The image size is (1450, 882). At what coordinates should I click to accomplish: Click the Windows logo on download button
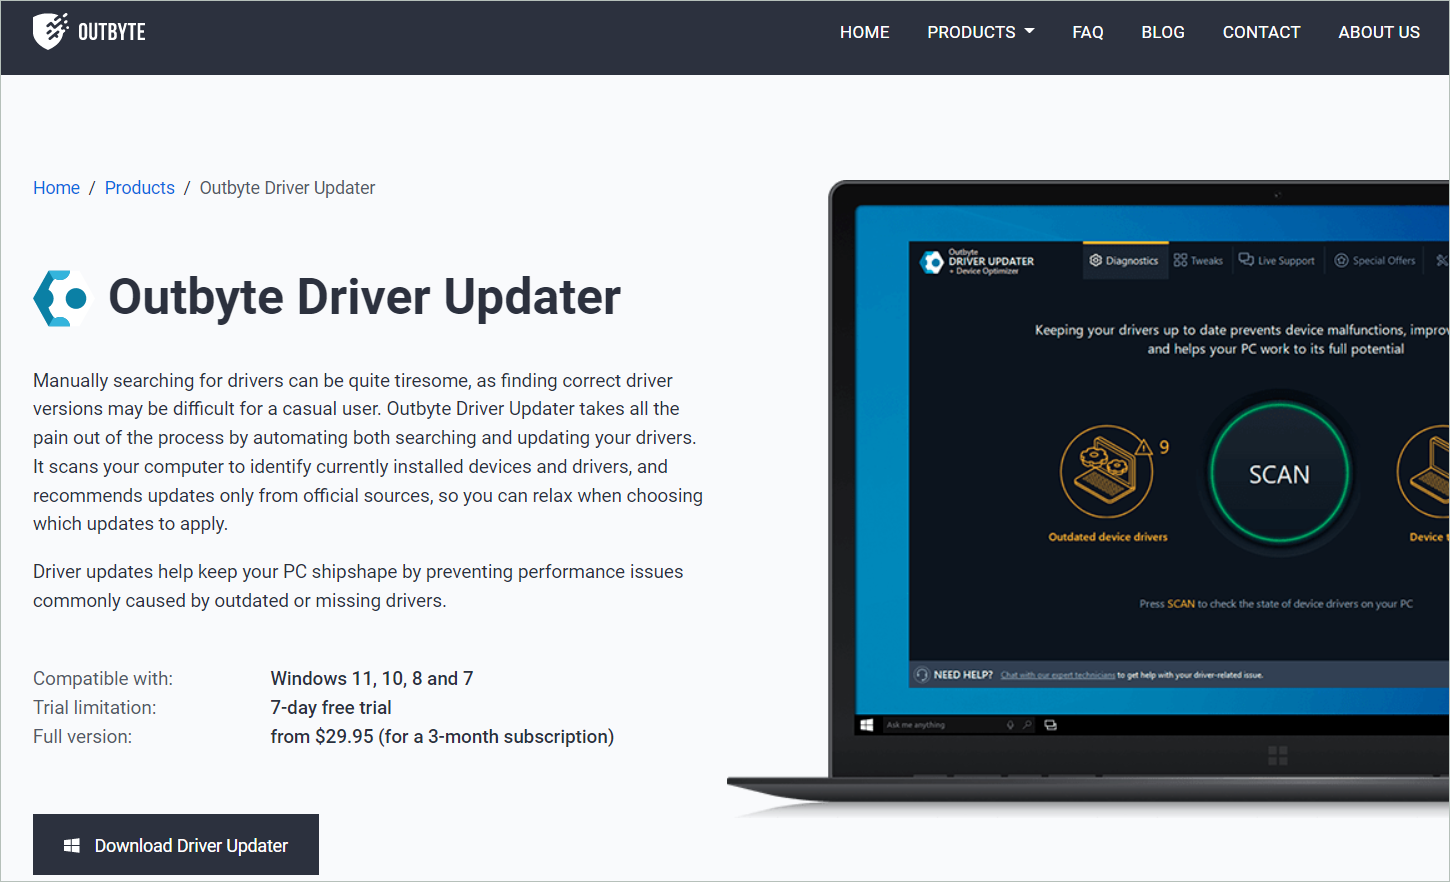click(72, 846)
